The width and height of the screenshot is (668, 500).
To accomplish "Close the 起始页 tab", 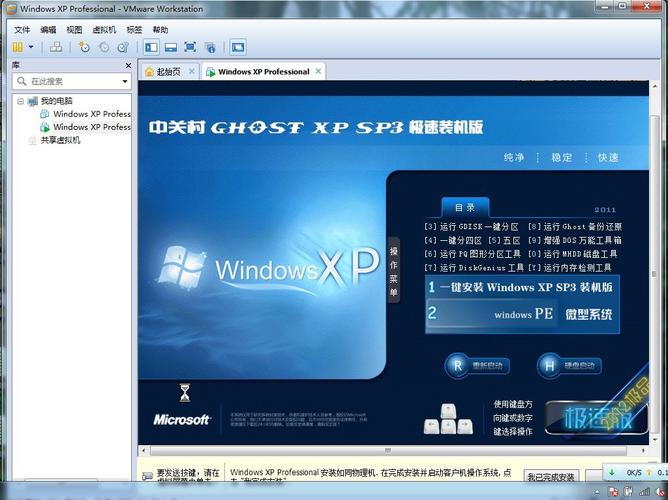I will [x=192, y=71].
